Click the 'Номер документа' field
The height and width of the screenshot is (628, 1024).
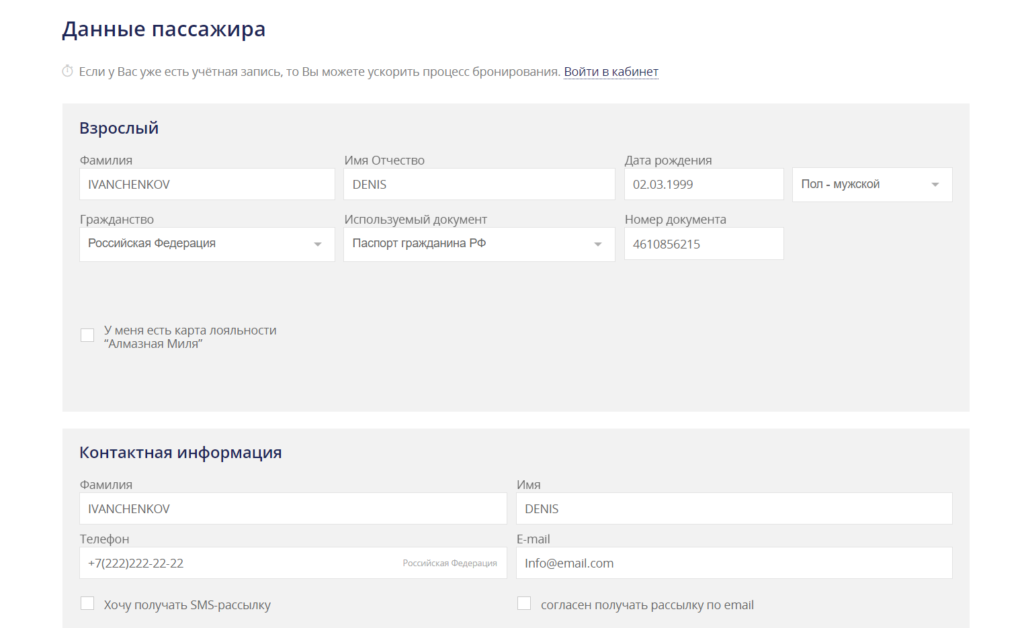(x=703, y=244)
